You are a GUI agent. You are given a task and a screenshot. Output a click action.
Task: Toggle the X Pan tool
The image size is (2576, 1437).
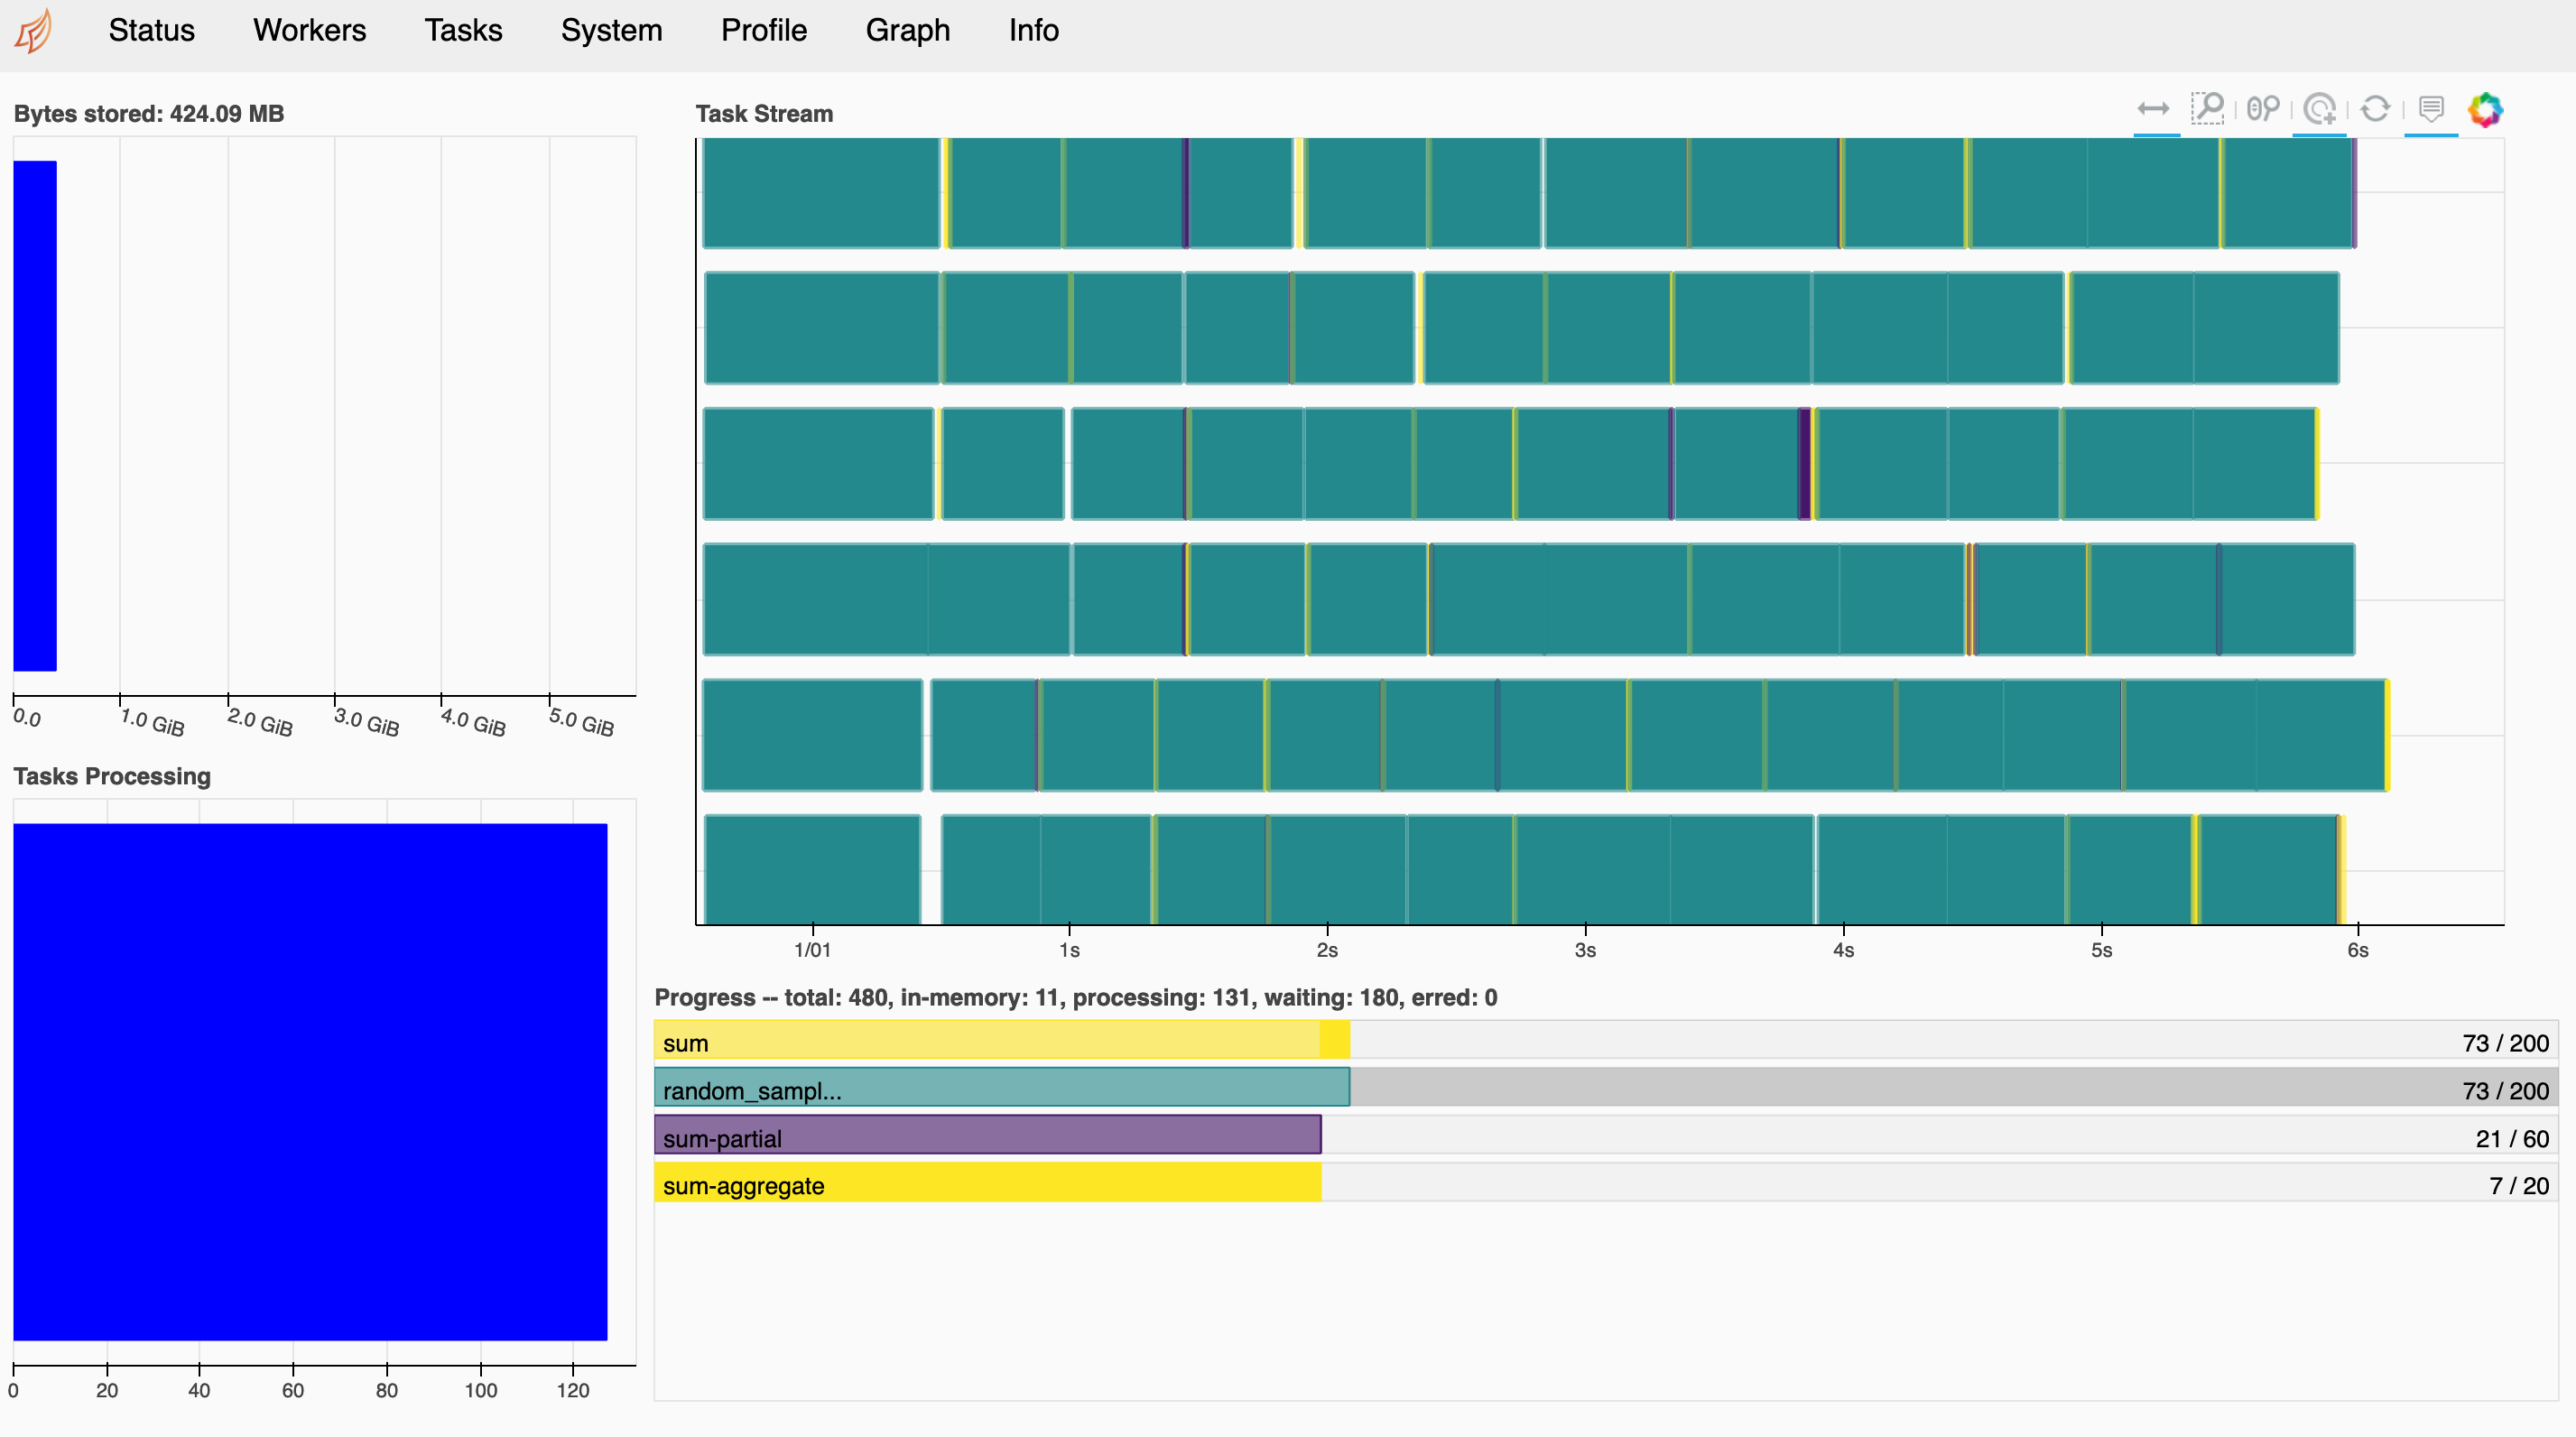click(2153, 109)
